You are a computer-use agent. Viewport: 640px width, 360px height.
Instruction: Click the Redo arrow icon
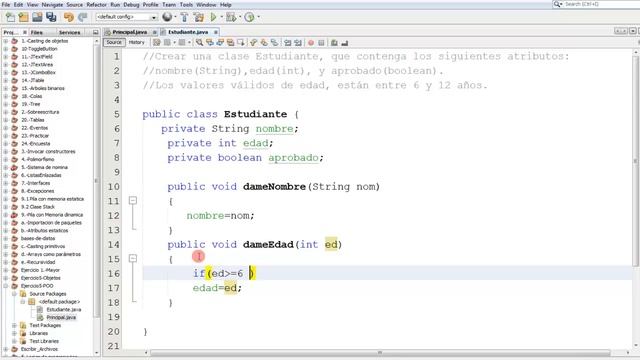point(82,17)
